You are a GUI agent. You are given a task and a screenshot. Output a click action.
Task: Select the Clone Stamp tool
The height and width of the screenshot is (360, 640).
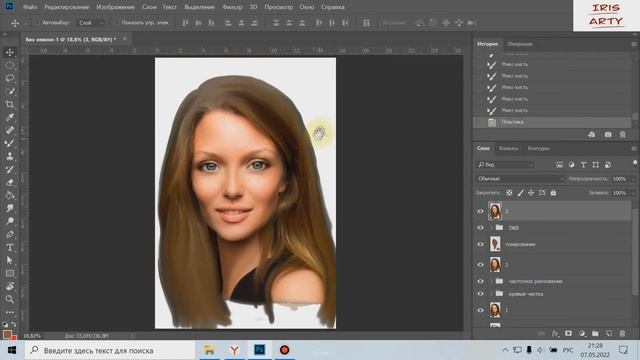tap(10, 156)
